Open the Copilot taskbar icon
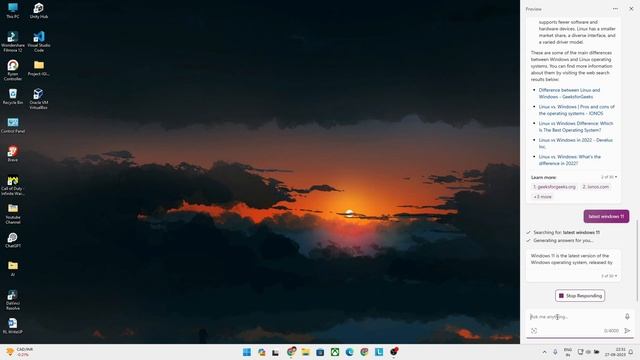 pos(262,352)
